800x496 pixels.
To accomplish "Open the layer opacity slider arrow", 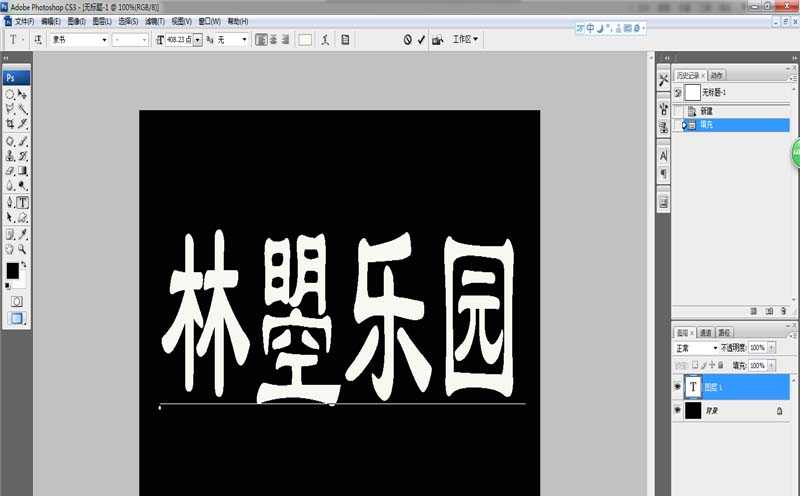I will [x=771, y=348].
